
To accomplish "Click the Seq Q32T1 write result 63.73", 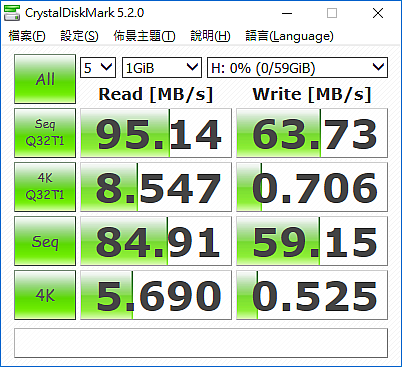I will (x=312, y=133).
